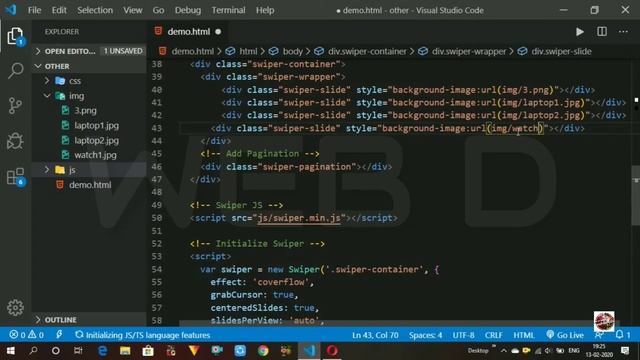Expand the Open Editors section
The height and width of the screenshot is (360, 640).
tap(89, 51)
